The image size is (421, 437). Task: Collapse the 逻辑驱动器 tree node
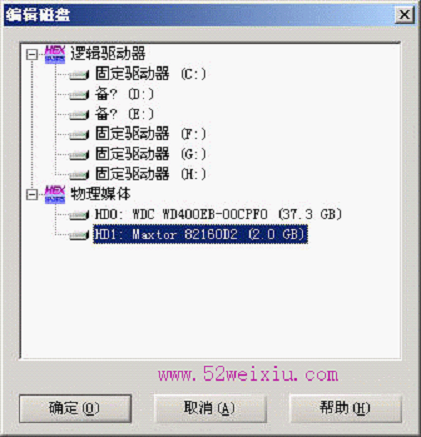(x=32, y=54)
